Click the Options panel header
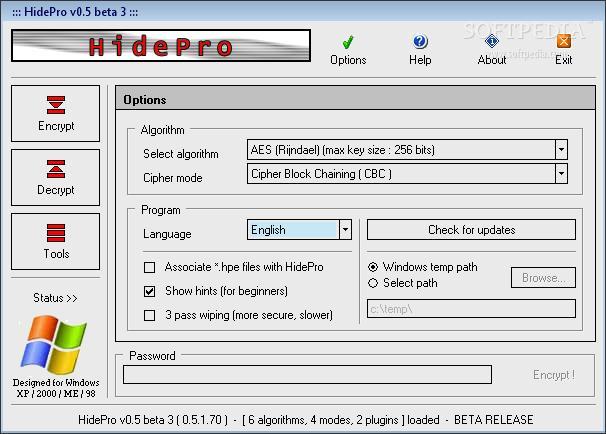The image size is (606, 434). 355,99
